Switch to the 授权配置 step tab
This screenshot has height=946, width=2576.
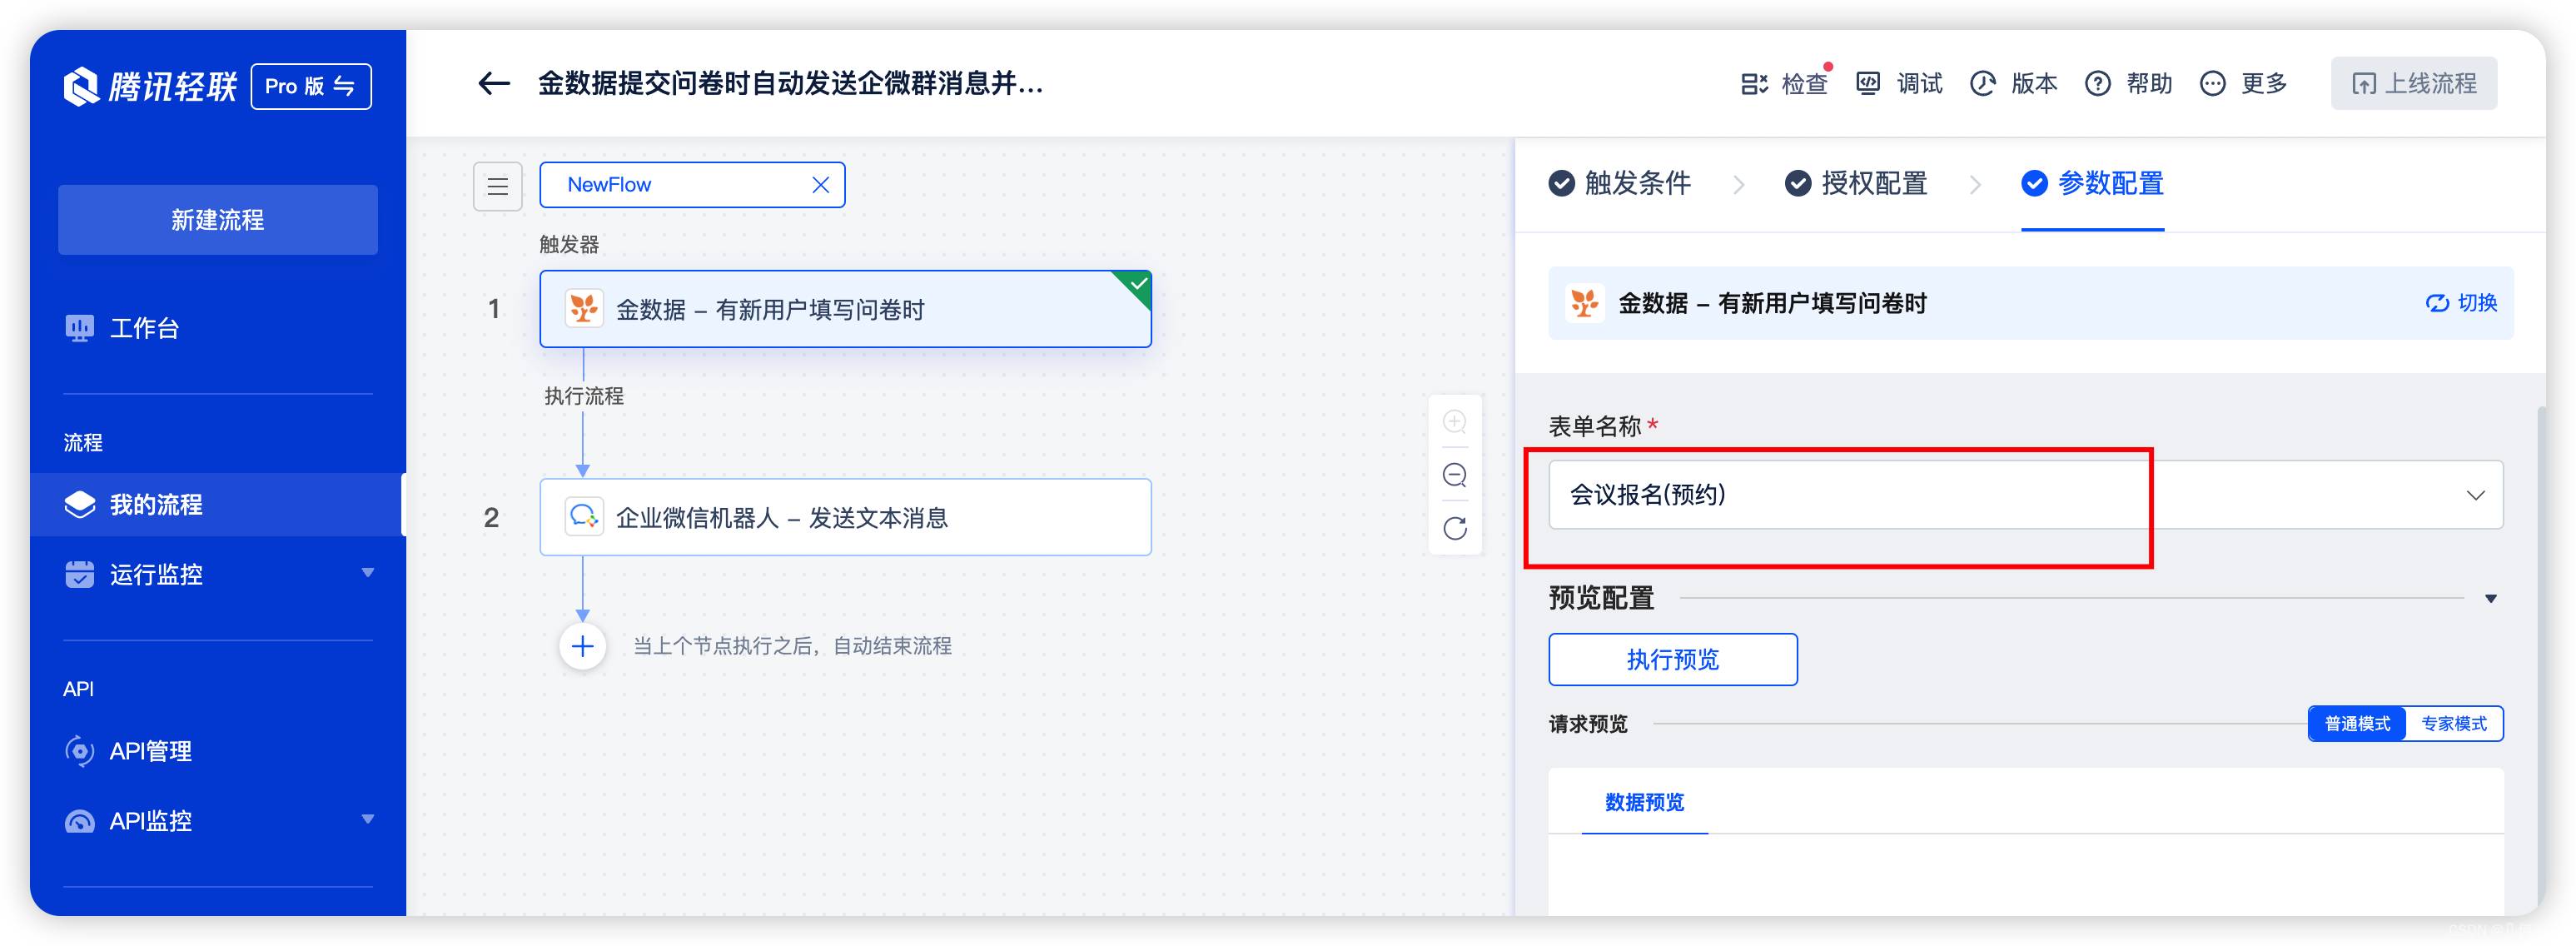1857,184
